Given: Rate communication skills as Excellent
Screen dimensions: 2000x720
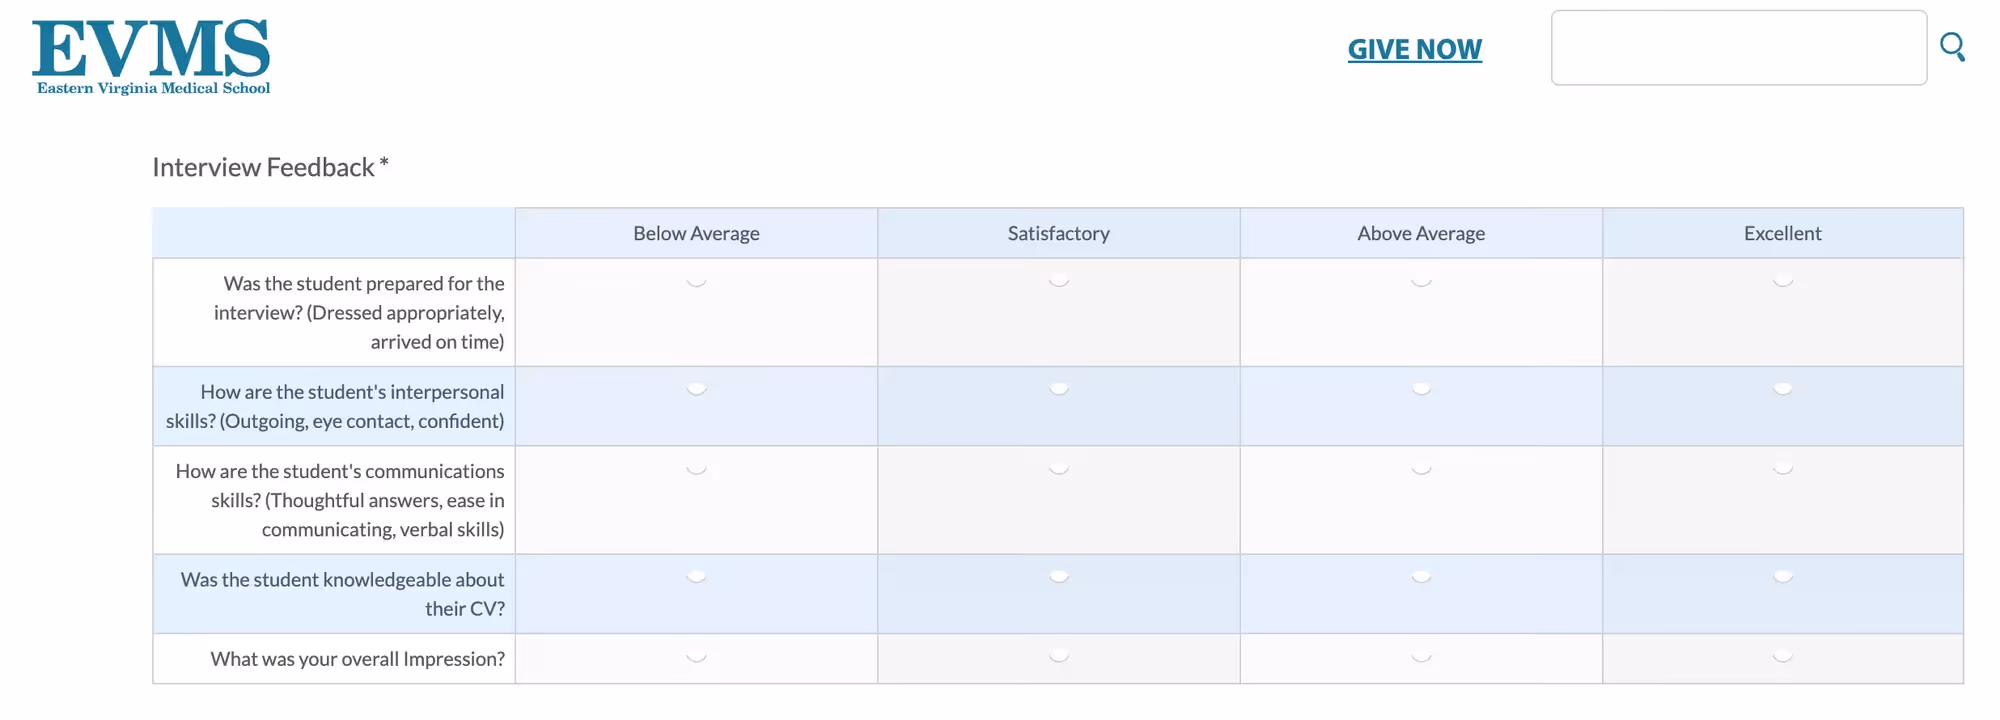Looking at the screenshot, I should [x=1782, y=469].
